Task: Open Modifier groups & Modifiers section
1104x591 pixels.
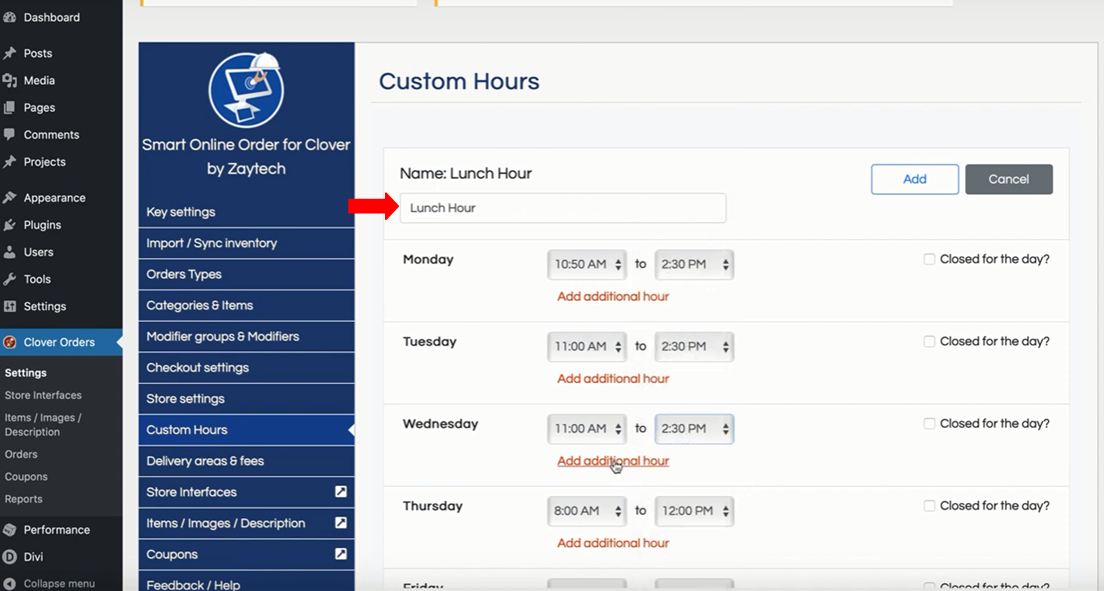Action: pyautogui.click(x=246, y=337)
